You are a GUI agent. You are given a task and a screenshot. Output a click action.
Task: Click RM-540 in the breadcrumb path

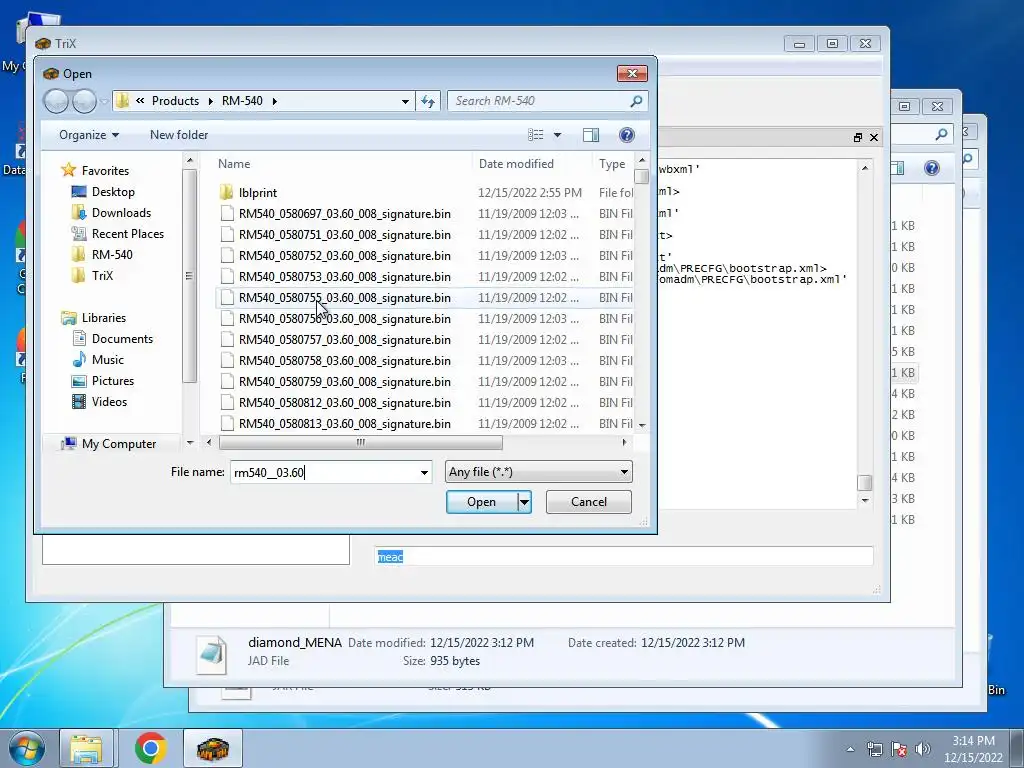click(242, 101)
